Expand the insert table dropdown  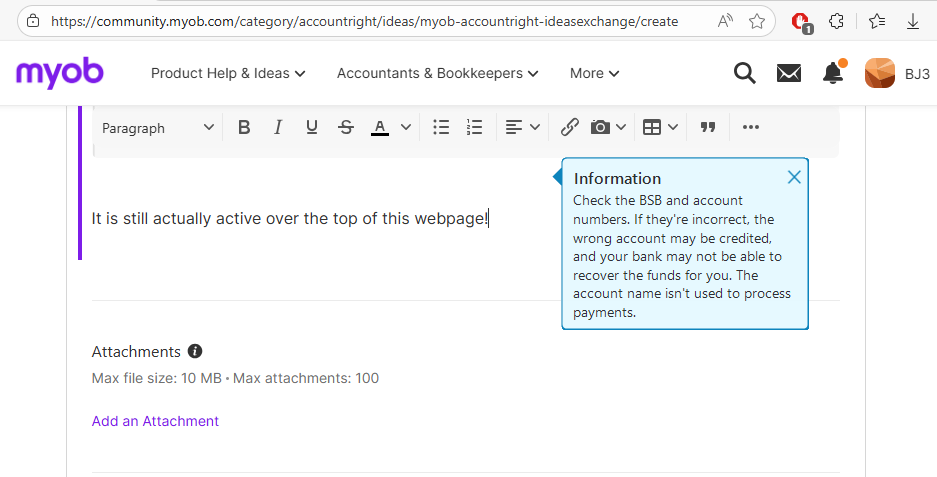[660, 127]
